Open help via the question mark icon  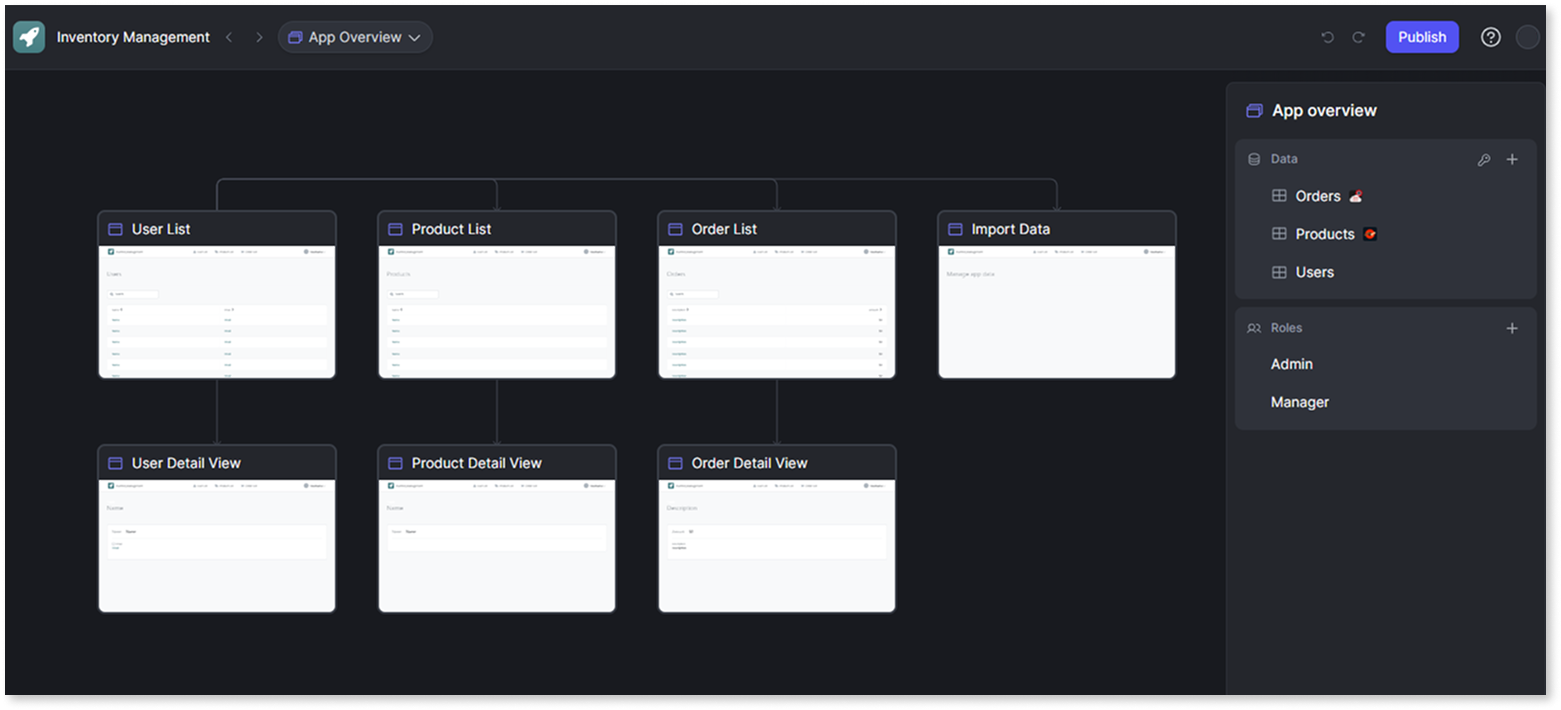[x=1490, y=37]
